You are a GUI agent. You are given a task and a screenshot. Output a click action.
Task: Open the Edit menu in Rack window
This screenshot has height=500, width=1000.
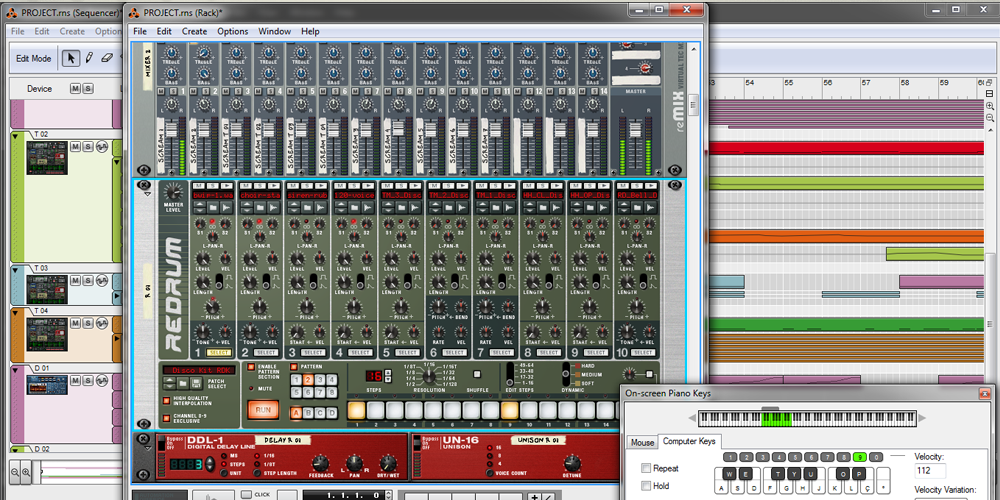[x=164, y=31]
